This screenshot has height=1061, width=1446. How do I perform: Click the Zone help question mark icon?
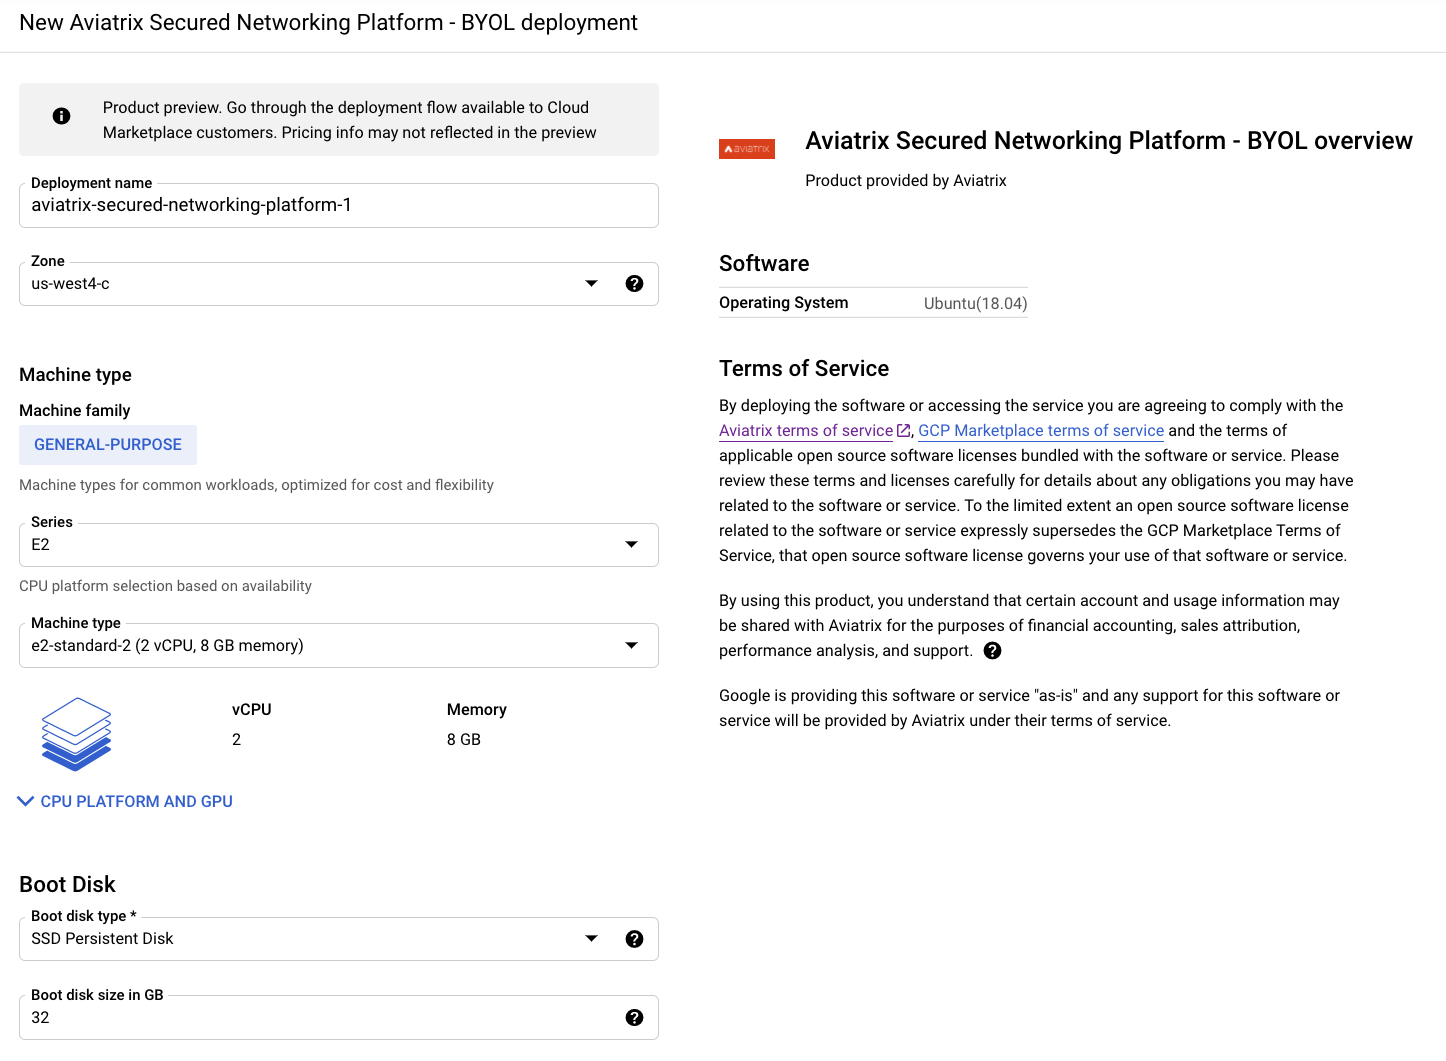(635, 283)
